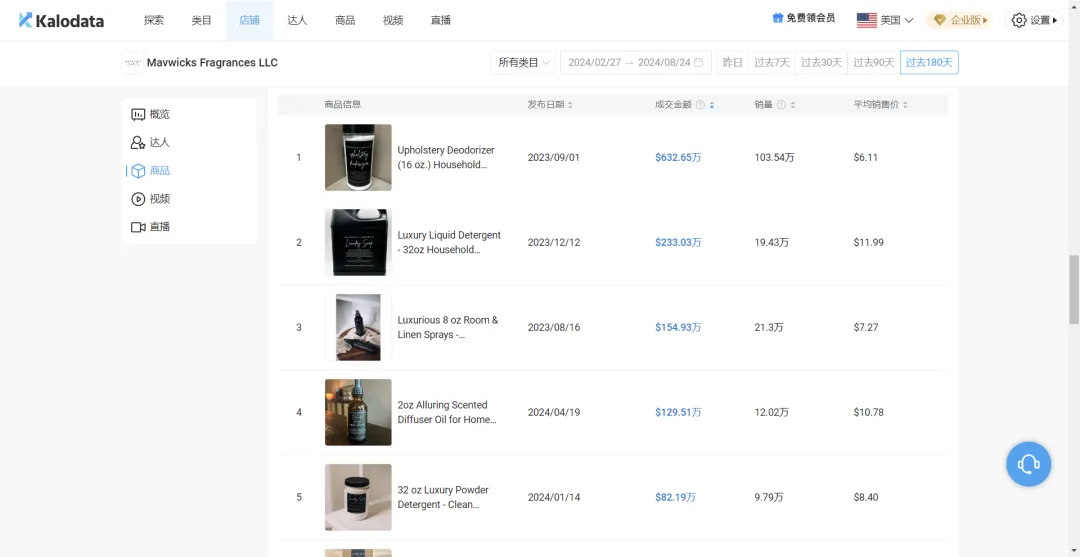
Task: Open Luxury Liquid Detergent product thumbnail
Action: pos(358,242)
